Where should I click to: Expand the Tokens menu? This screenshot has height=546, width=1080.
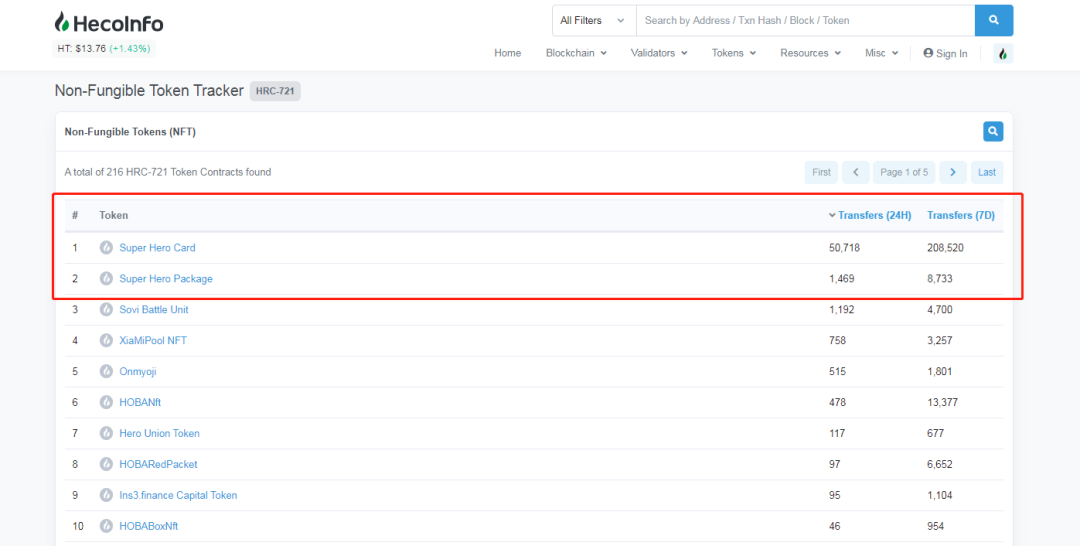pyautogui.click(x=734, y=53)
